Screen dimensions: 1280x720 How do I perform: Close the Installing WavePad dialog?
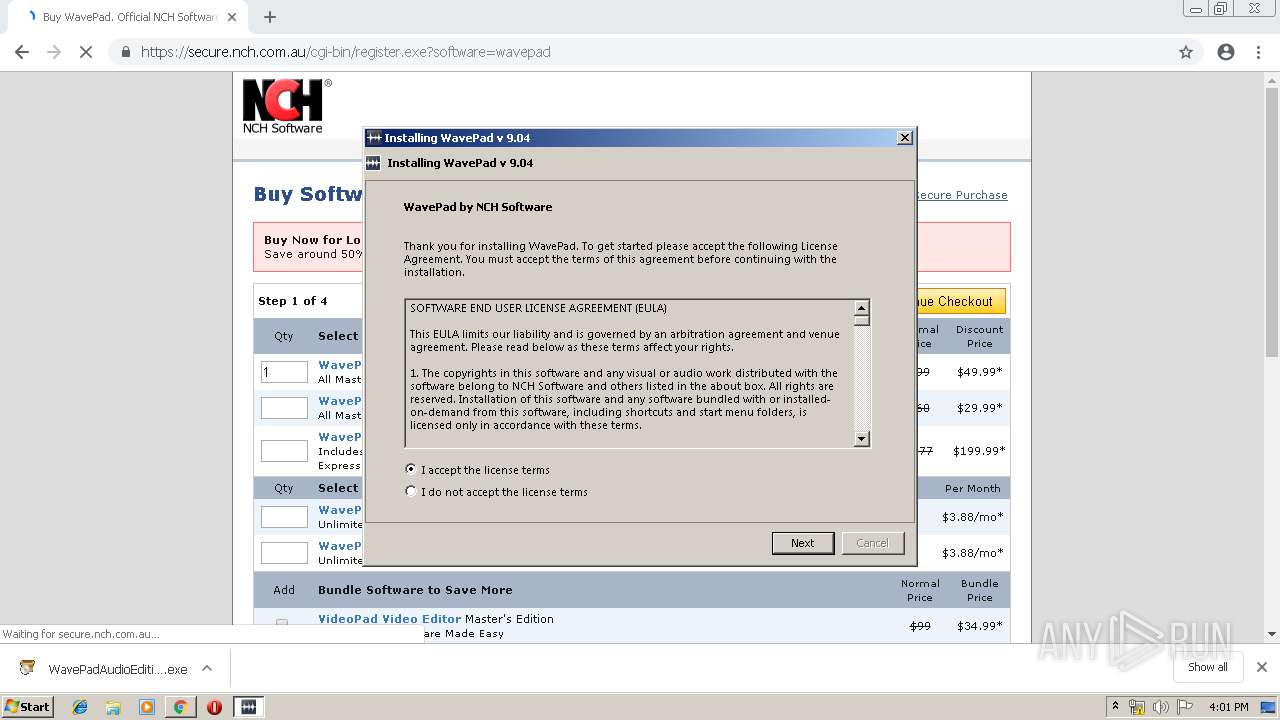pyautogui.click(x=904, y=138)
